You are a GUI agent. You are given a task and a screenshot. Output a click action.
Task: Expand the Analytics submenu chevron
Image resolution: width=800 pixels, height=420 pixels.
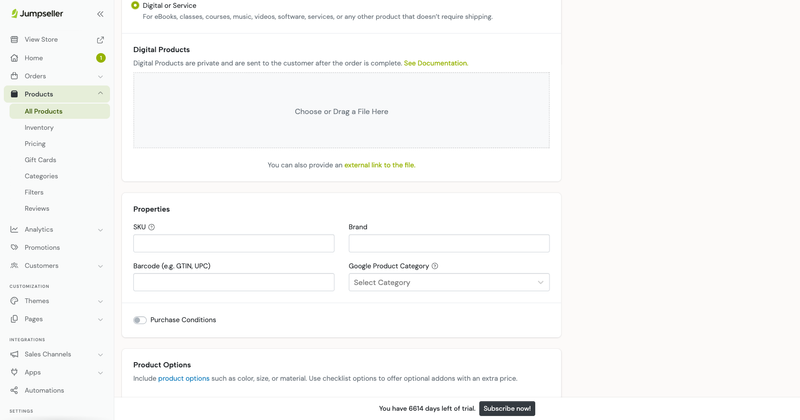pyautogui.click(x=101, y=230)
